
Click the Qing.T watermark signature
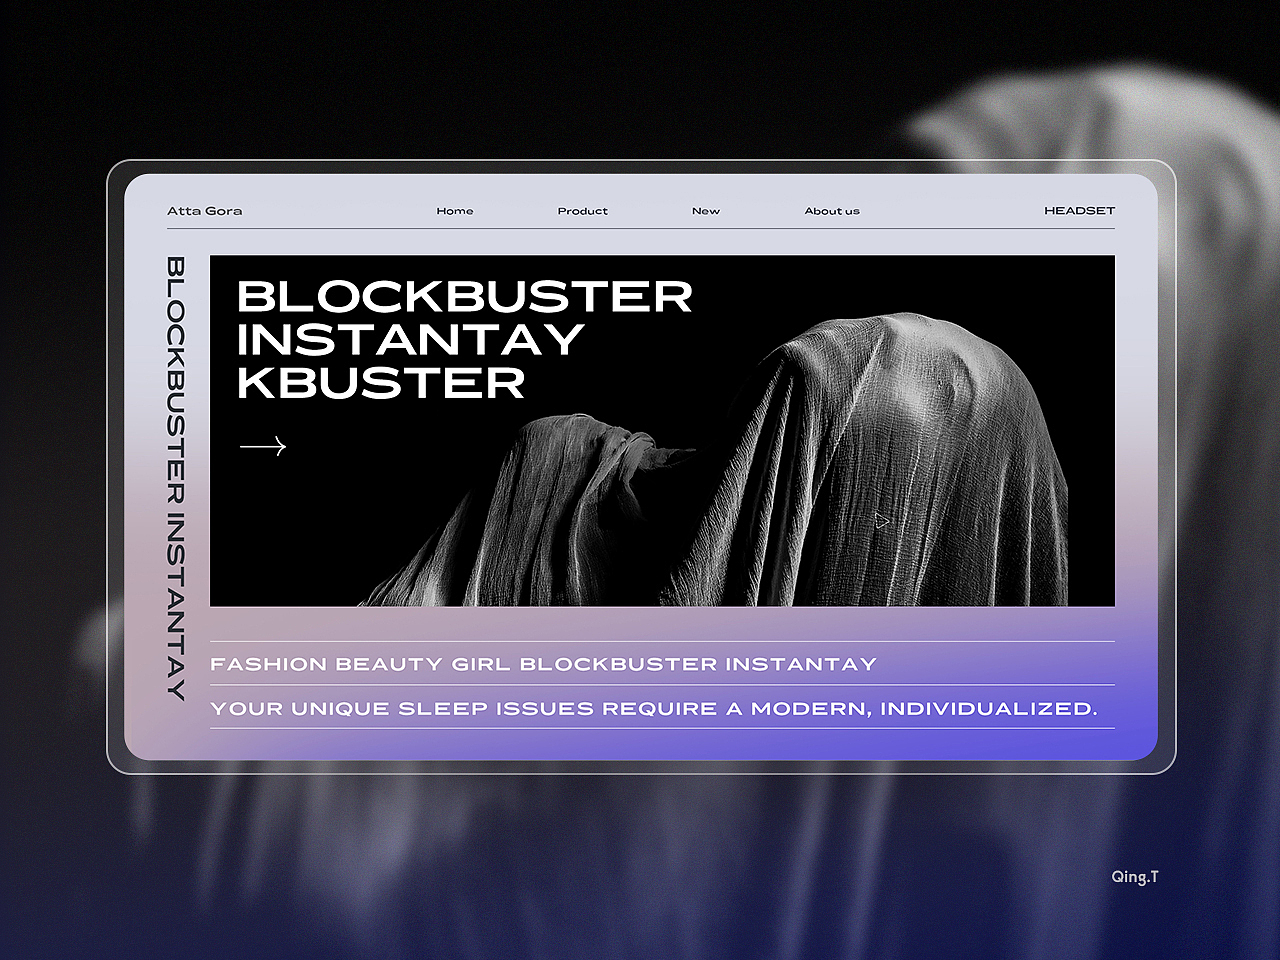click(1135, 877)
